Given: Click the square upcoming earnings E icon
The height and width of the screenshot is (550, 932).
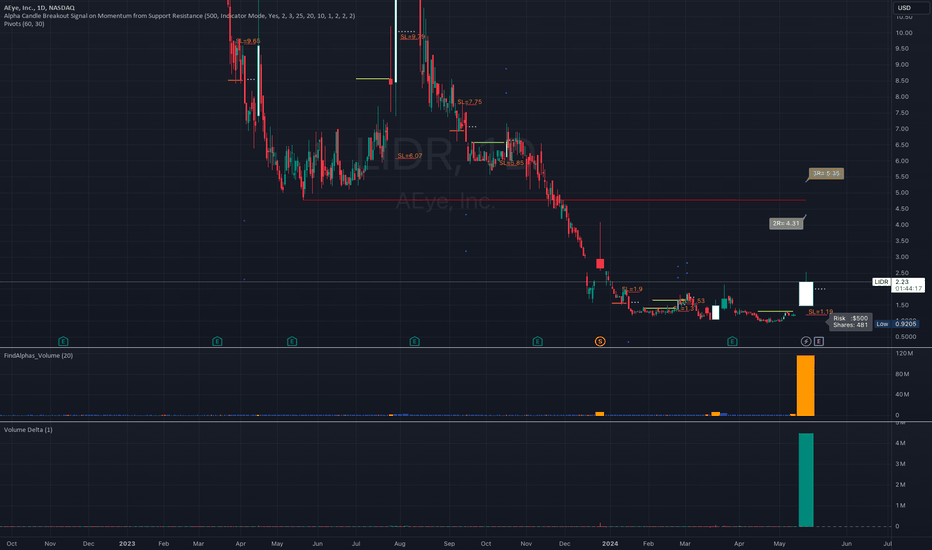Looking at the screenshot, I should tap(818, 341).
